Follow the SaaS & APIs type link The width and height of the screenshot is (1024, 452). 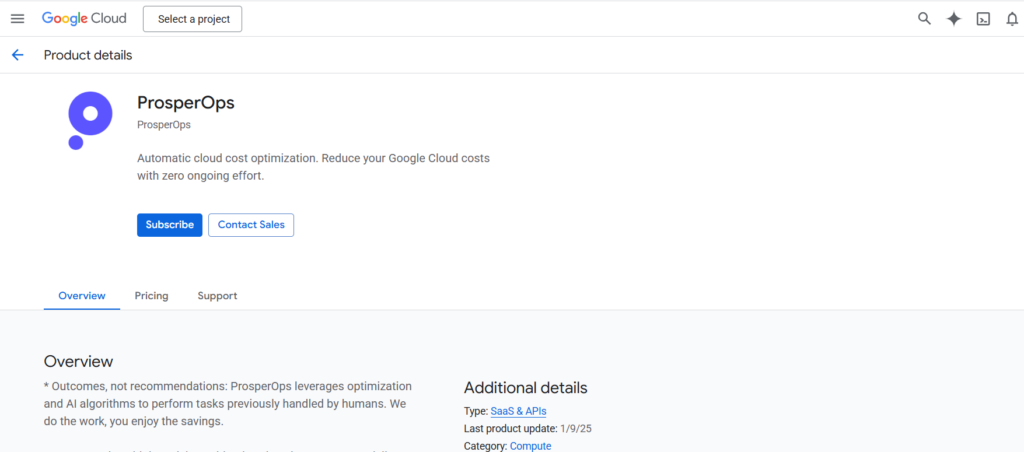[x=518, y=411]
